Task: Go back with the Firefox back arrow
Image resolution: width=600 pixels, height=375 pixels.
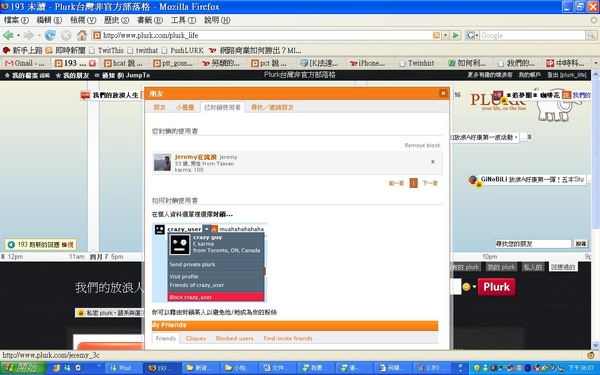Action: (x=8, y=35)
